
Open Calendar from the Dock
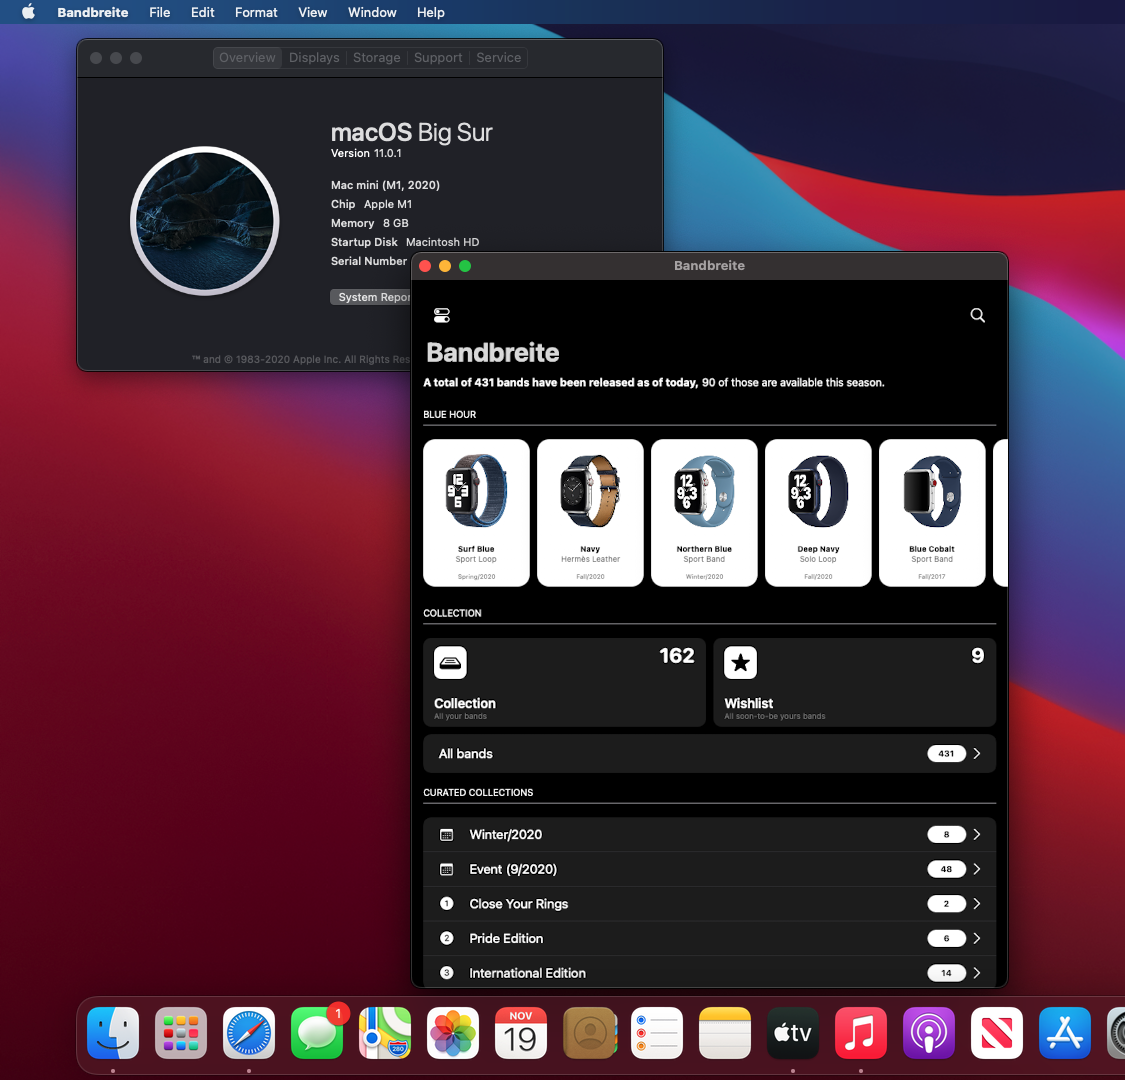point(521,1033)
